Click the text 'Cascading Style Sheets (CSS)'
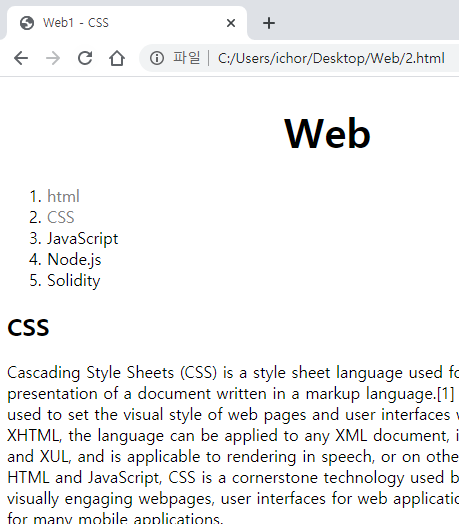The height and width of the screenshot is (524, 459). (x=112, y=373)
